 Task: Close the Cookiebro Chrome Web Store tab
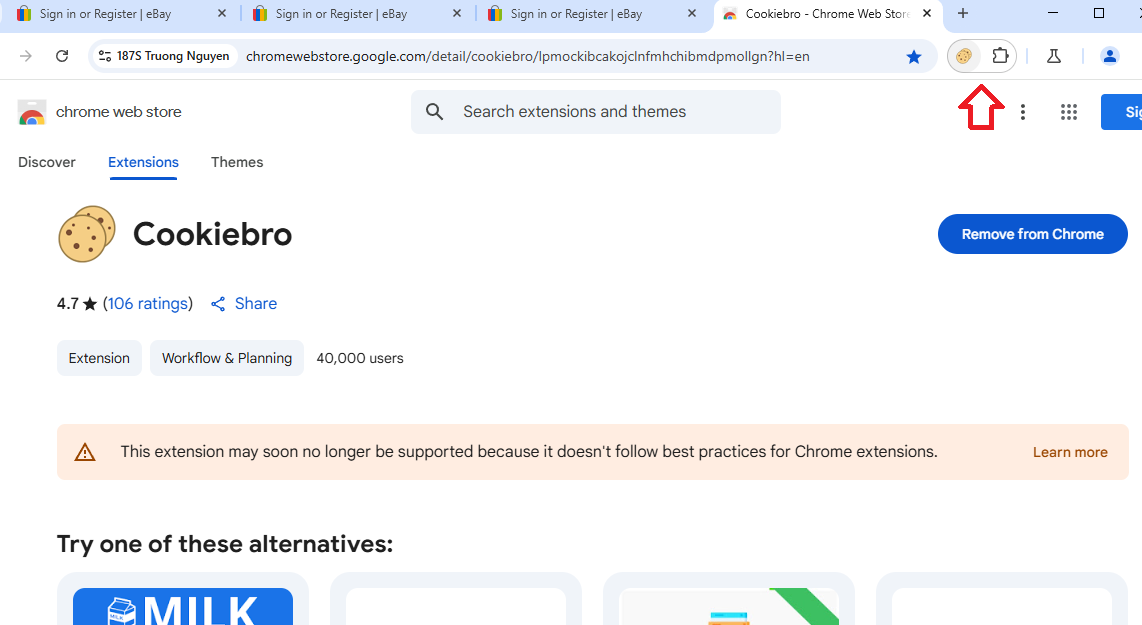coord(926,13)
